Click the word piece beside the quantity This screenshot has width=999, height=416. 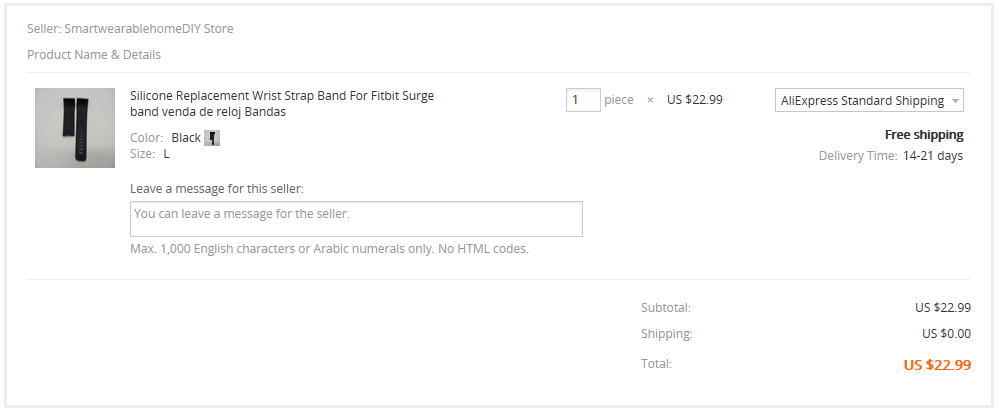619,100
